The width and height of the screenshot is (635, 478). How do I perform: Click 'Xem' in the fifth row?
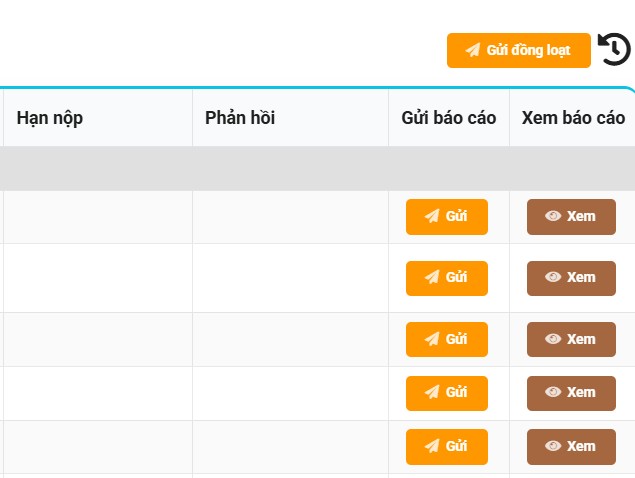pos(571,446)
